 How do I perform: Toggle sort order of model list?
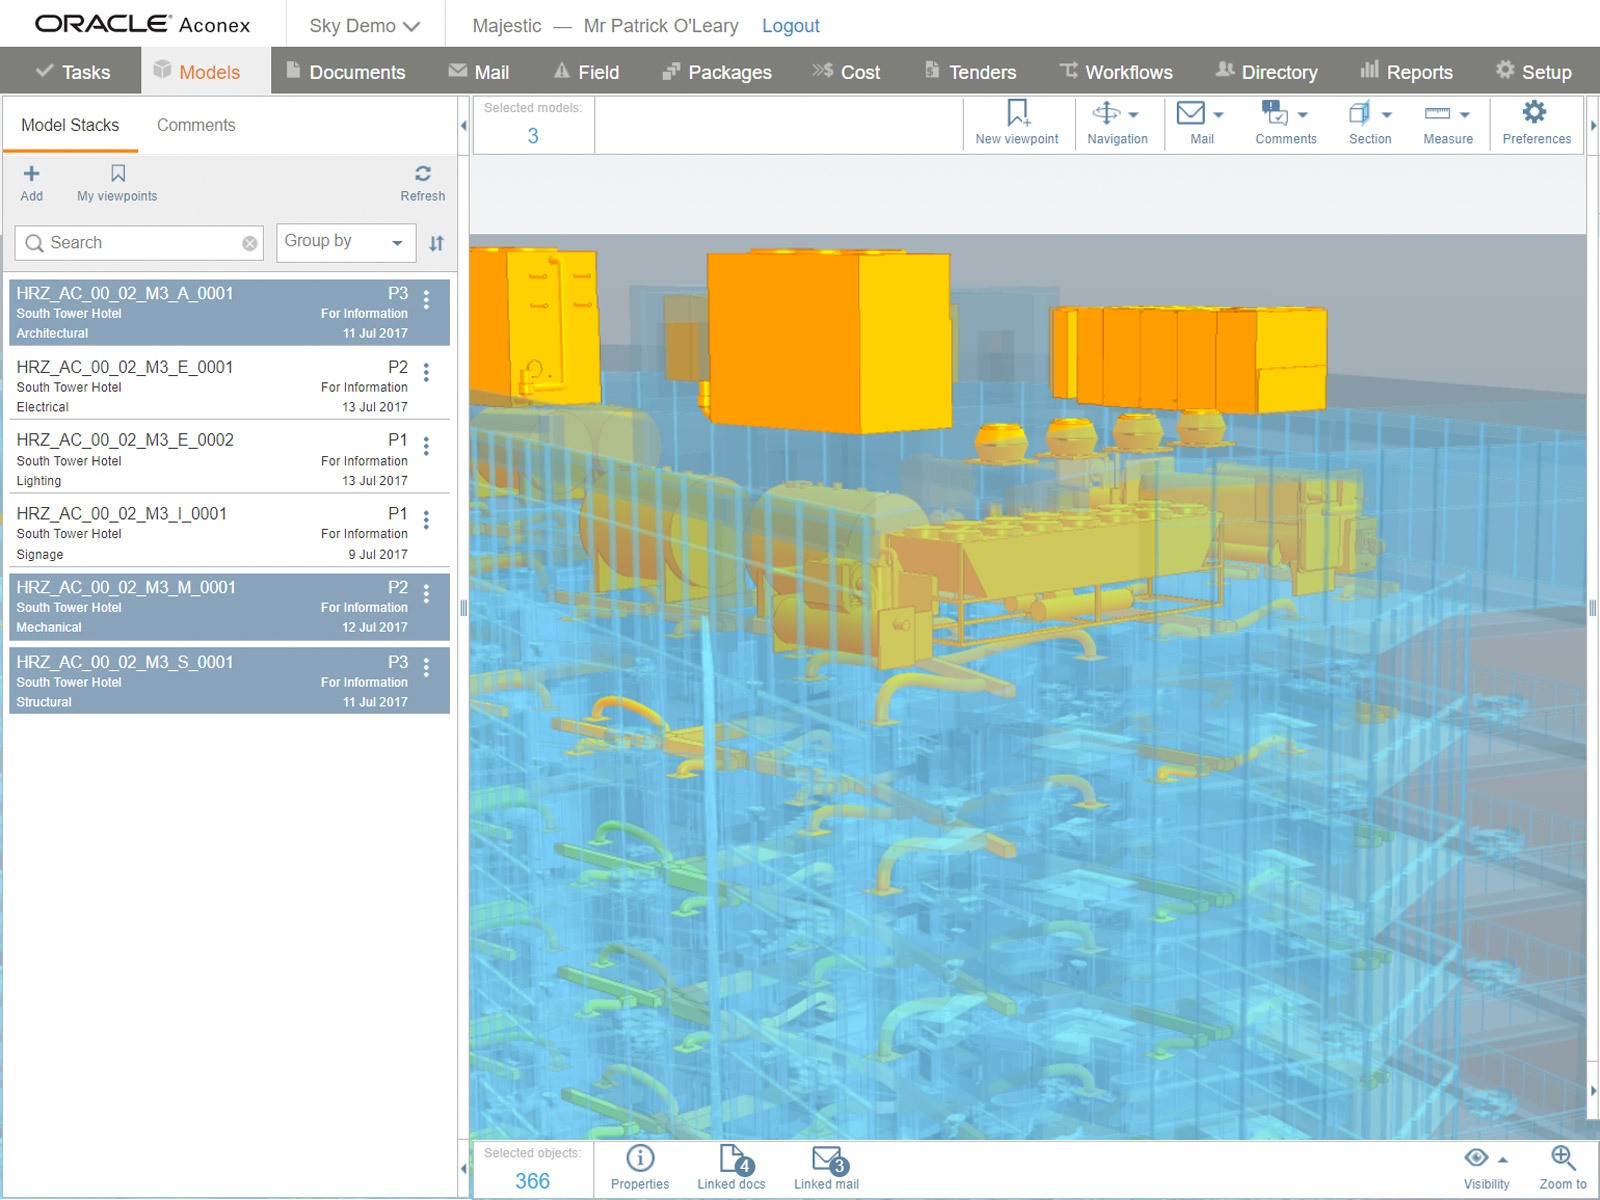pyautogui.click(x=436, y=243)
